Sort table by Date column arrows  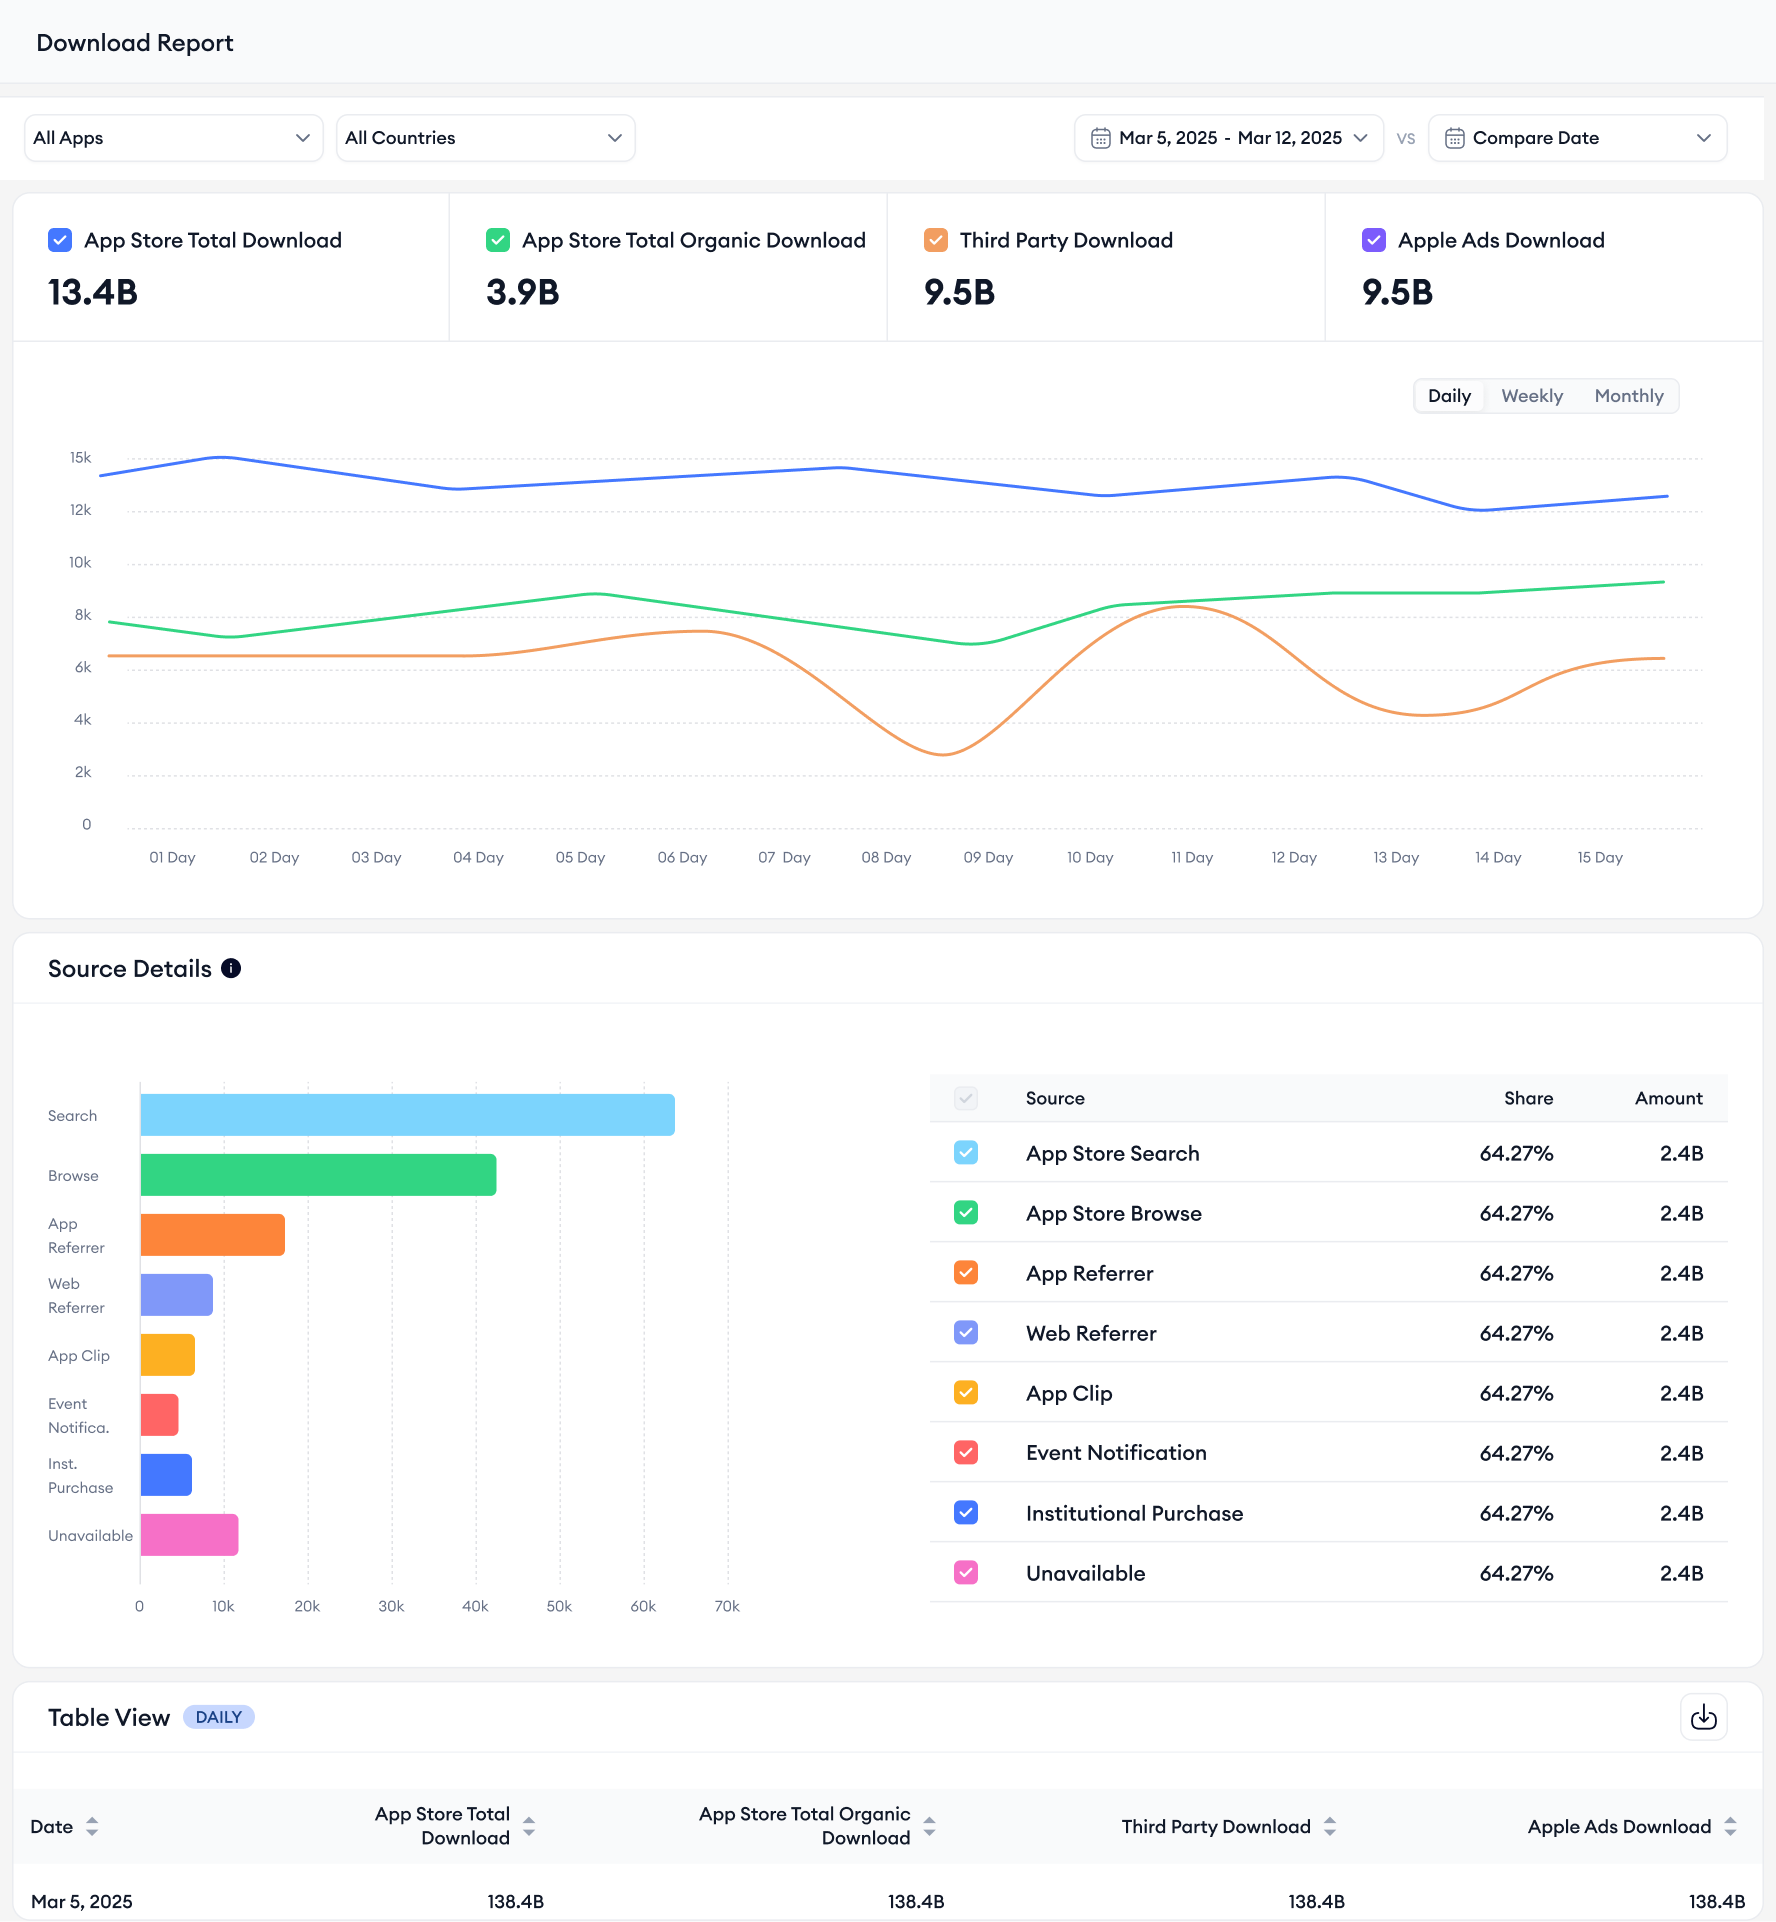point(92,1826)
